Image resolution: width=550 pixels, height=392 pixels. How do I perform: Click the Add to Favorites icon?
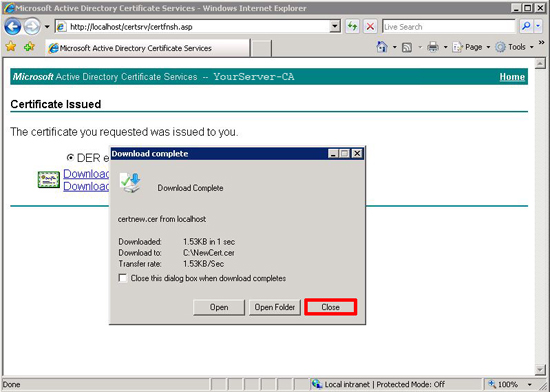[29, 46]
